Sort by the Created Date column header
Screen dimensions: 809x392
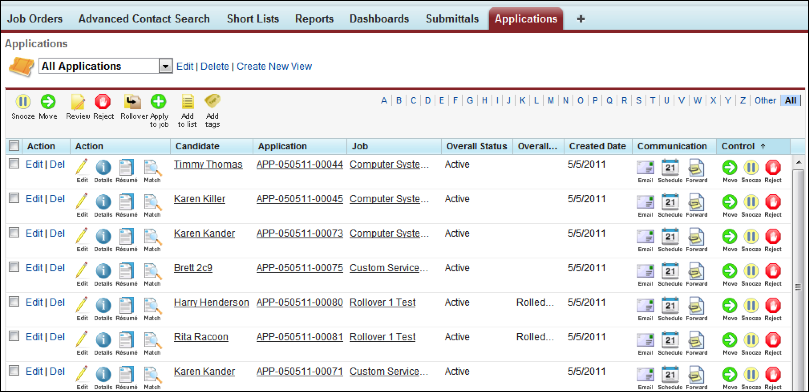tap(598, 146)
